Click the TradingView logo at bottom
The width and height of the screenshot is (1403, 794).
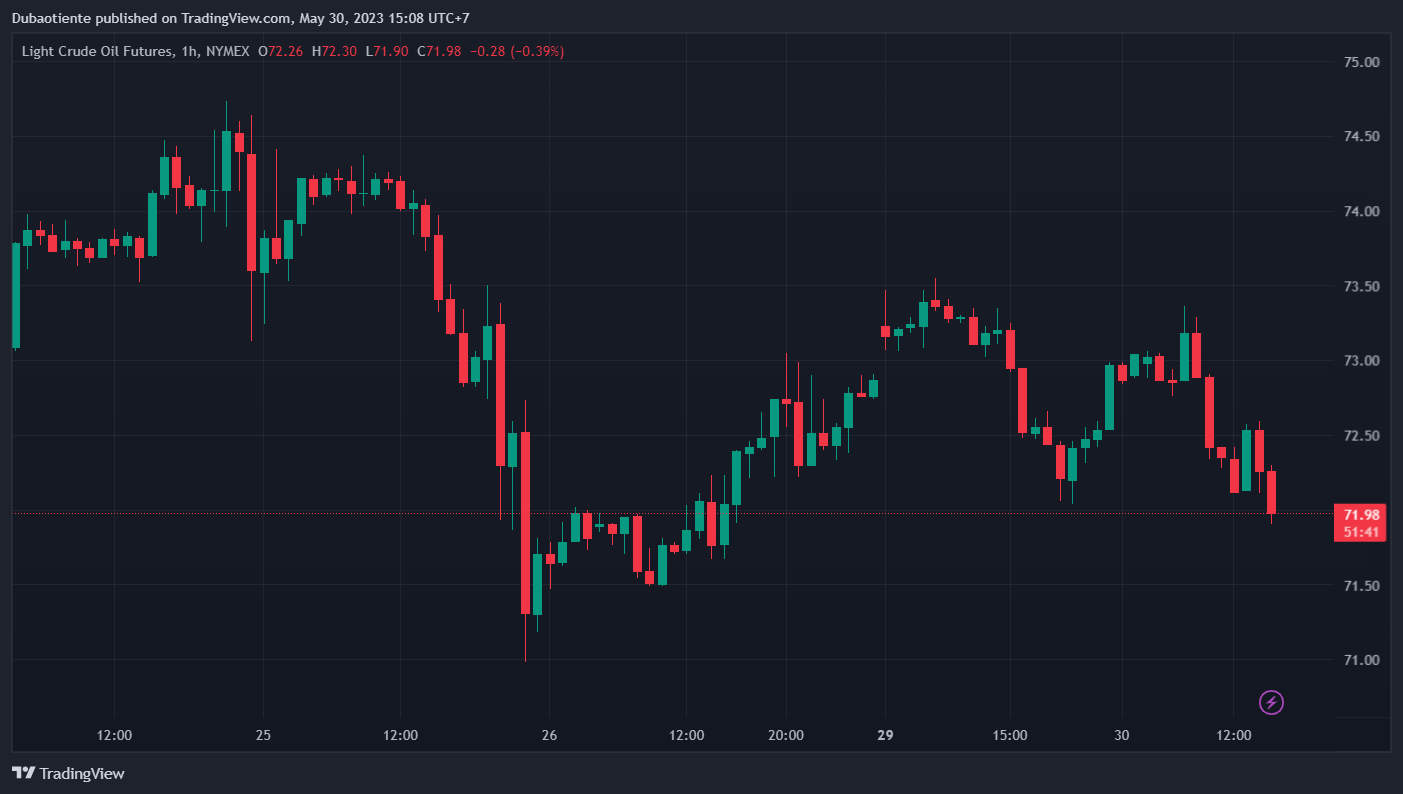point(68,773)
